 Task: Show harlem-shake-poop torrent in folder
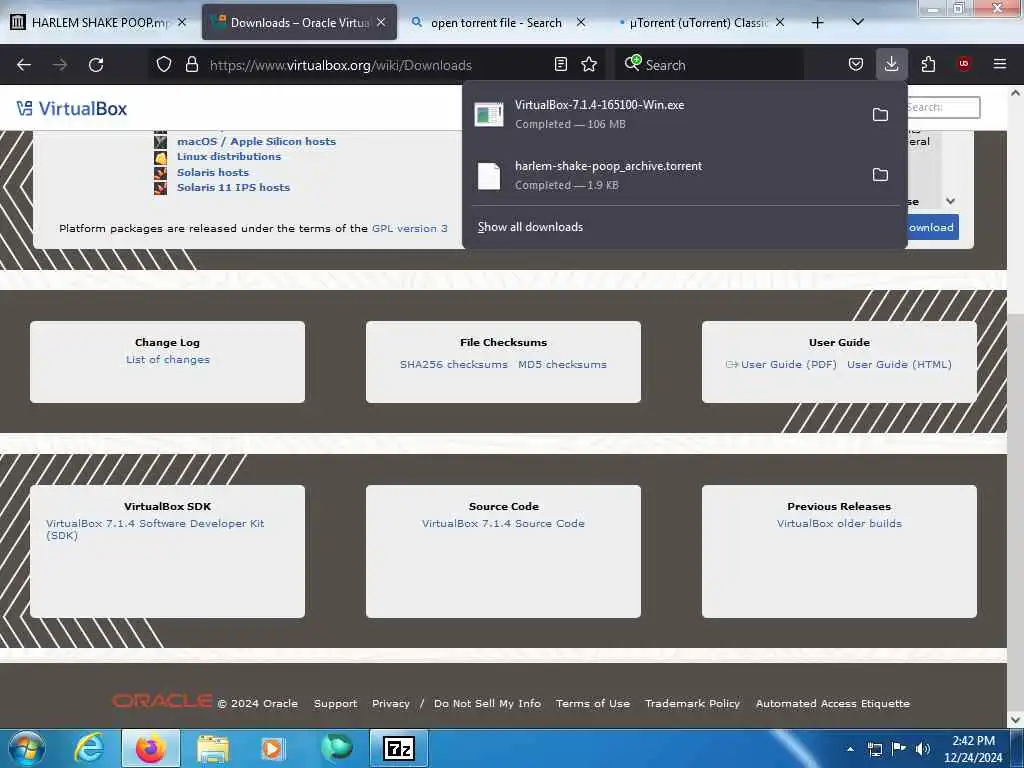(880, 174)
